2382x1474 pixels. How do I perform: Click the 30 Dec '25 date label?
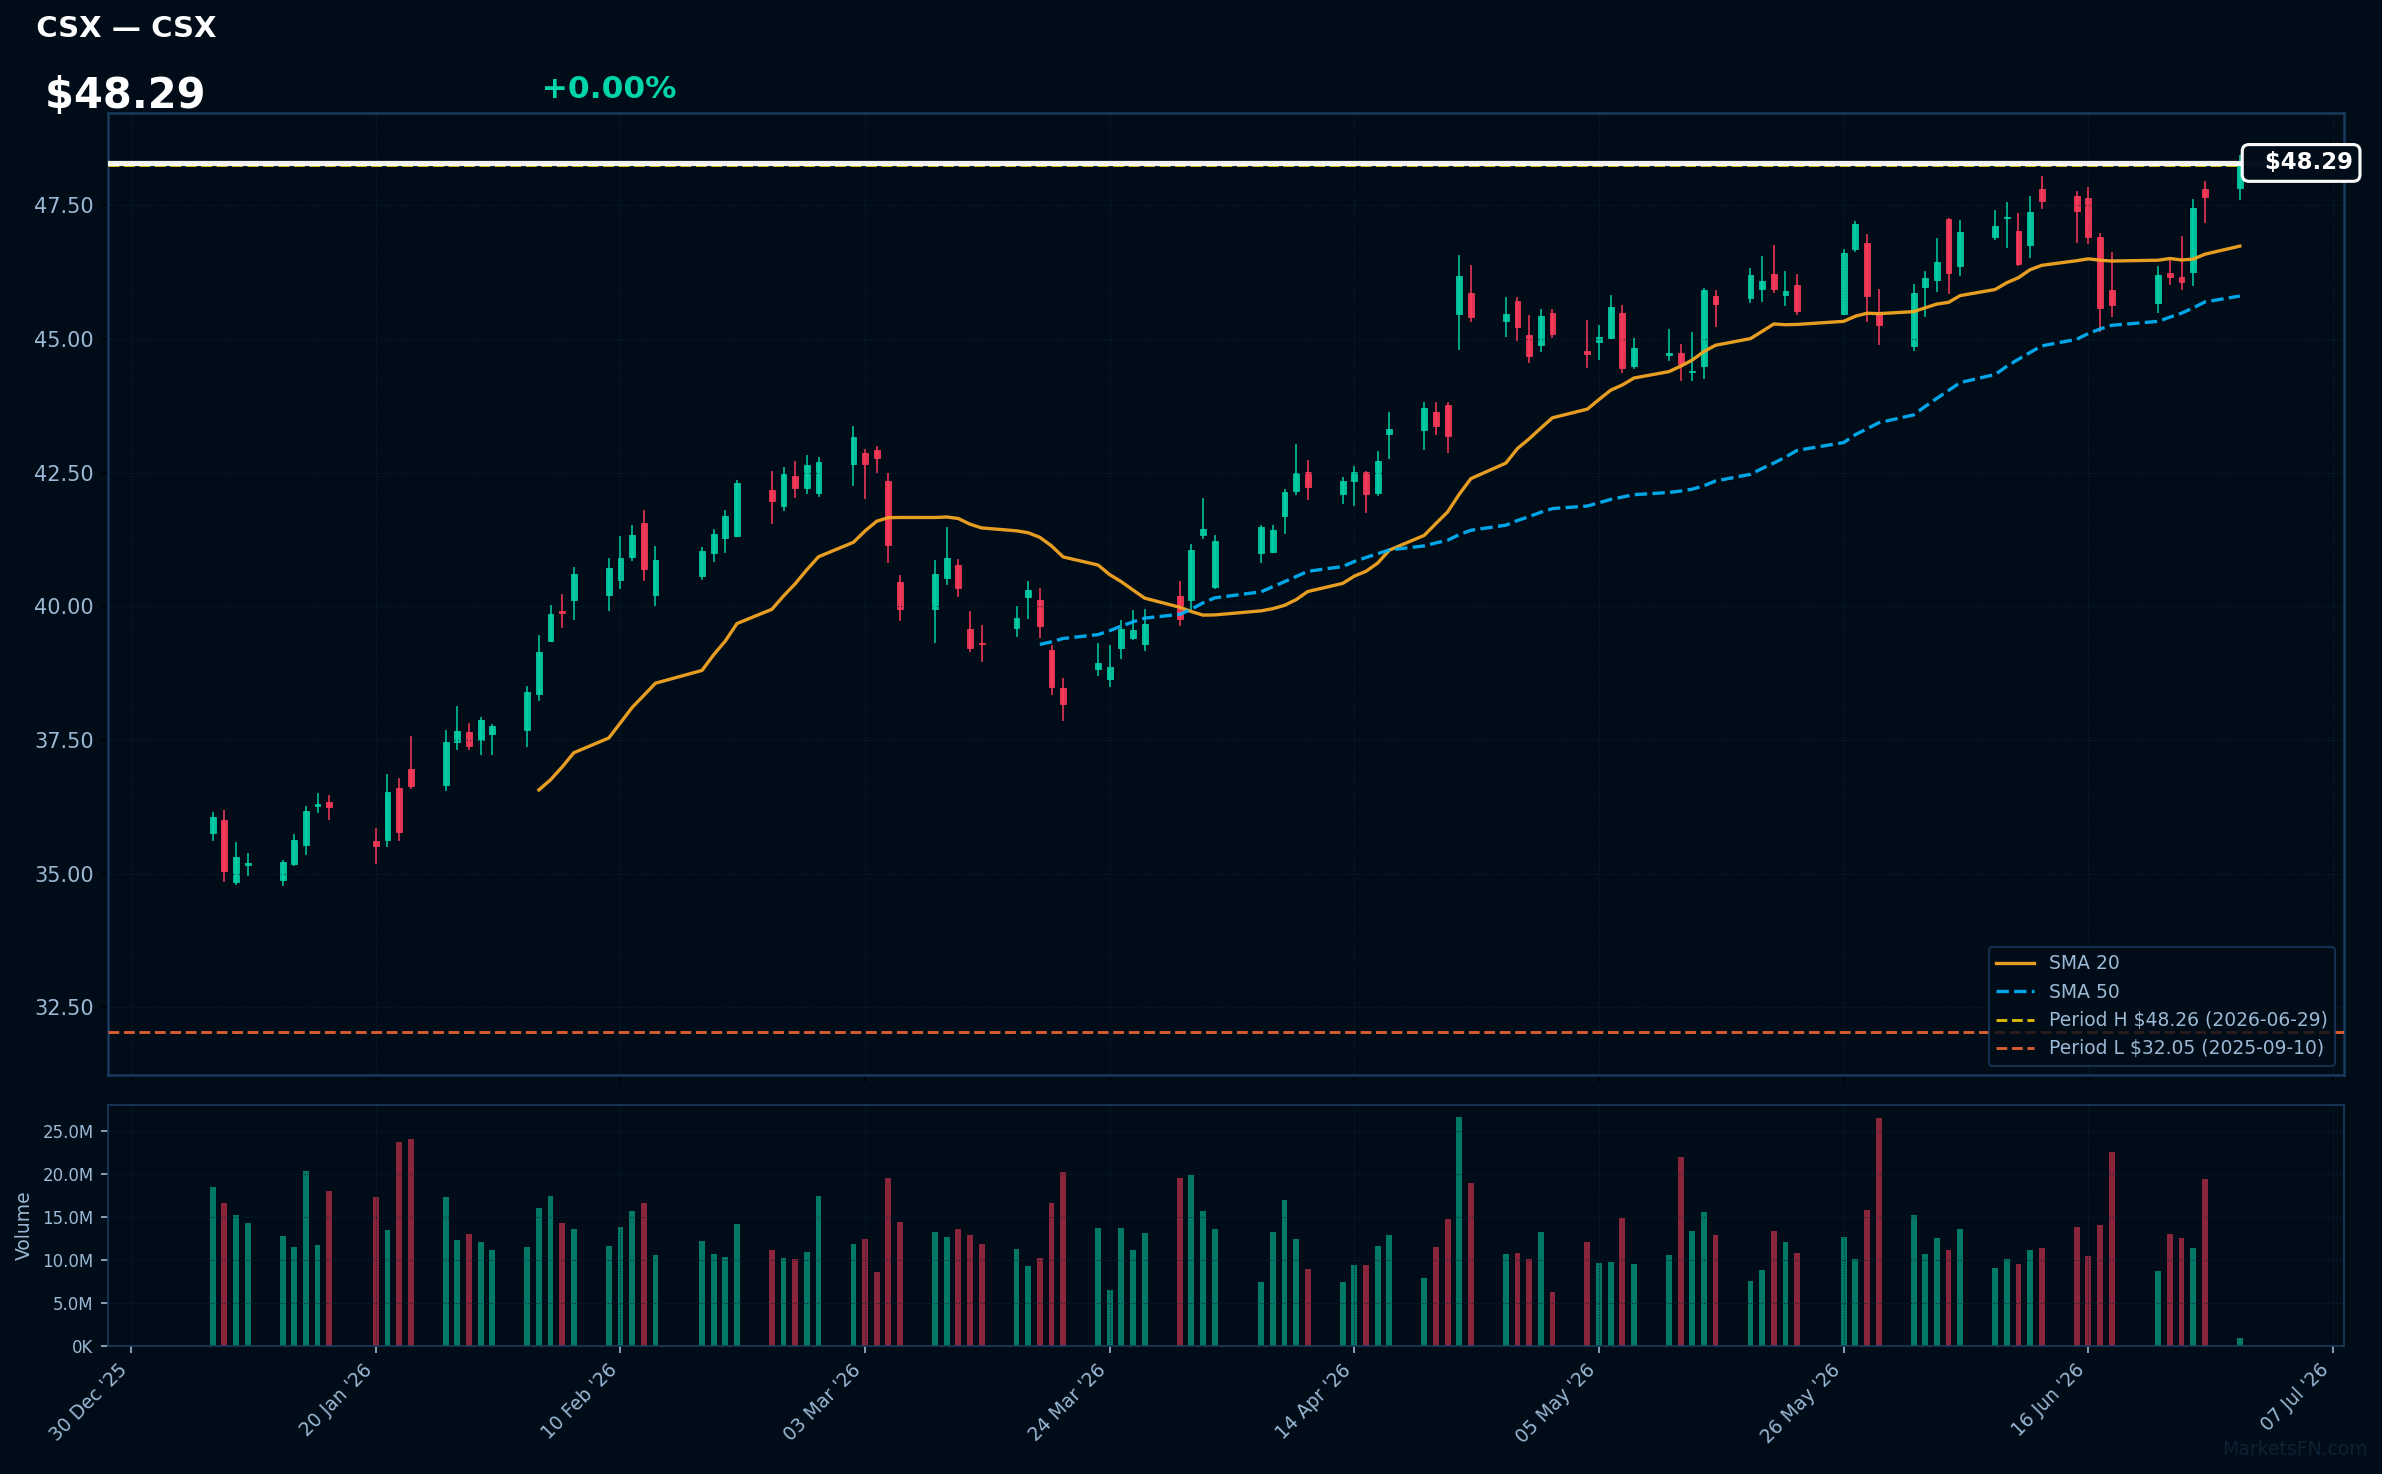(x=88, y=1401)
